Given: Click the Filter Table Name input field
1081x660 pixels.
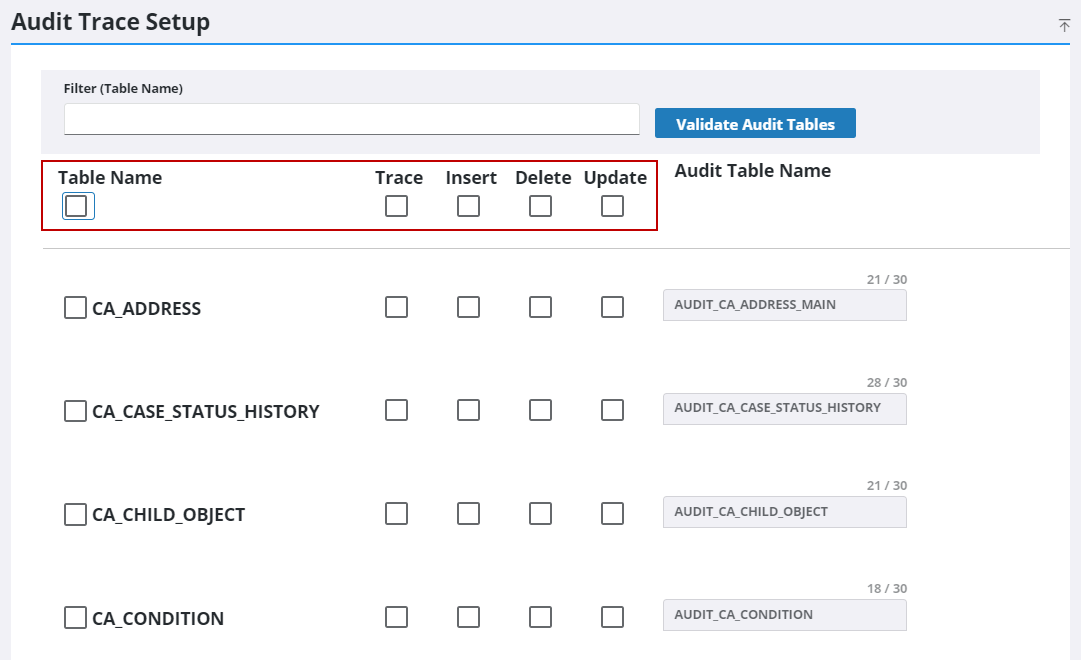Looking at the screenshot, I should pyautogui.click(x=352, y=119).
